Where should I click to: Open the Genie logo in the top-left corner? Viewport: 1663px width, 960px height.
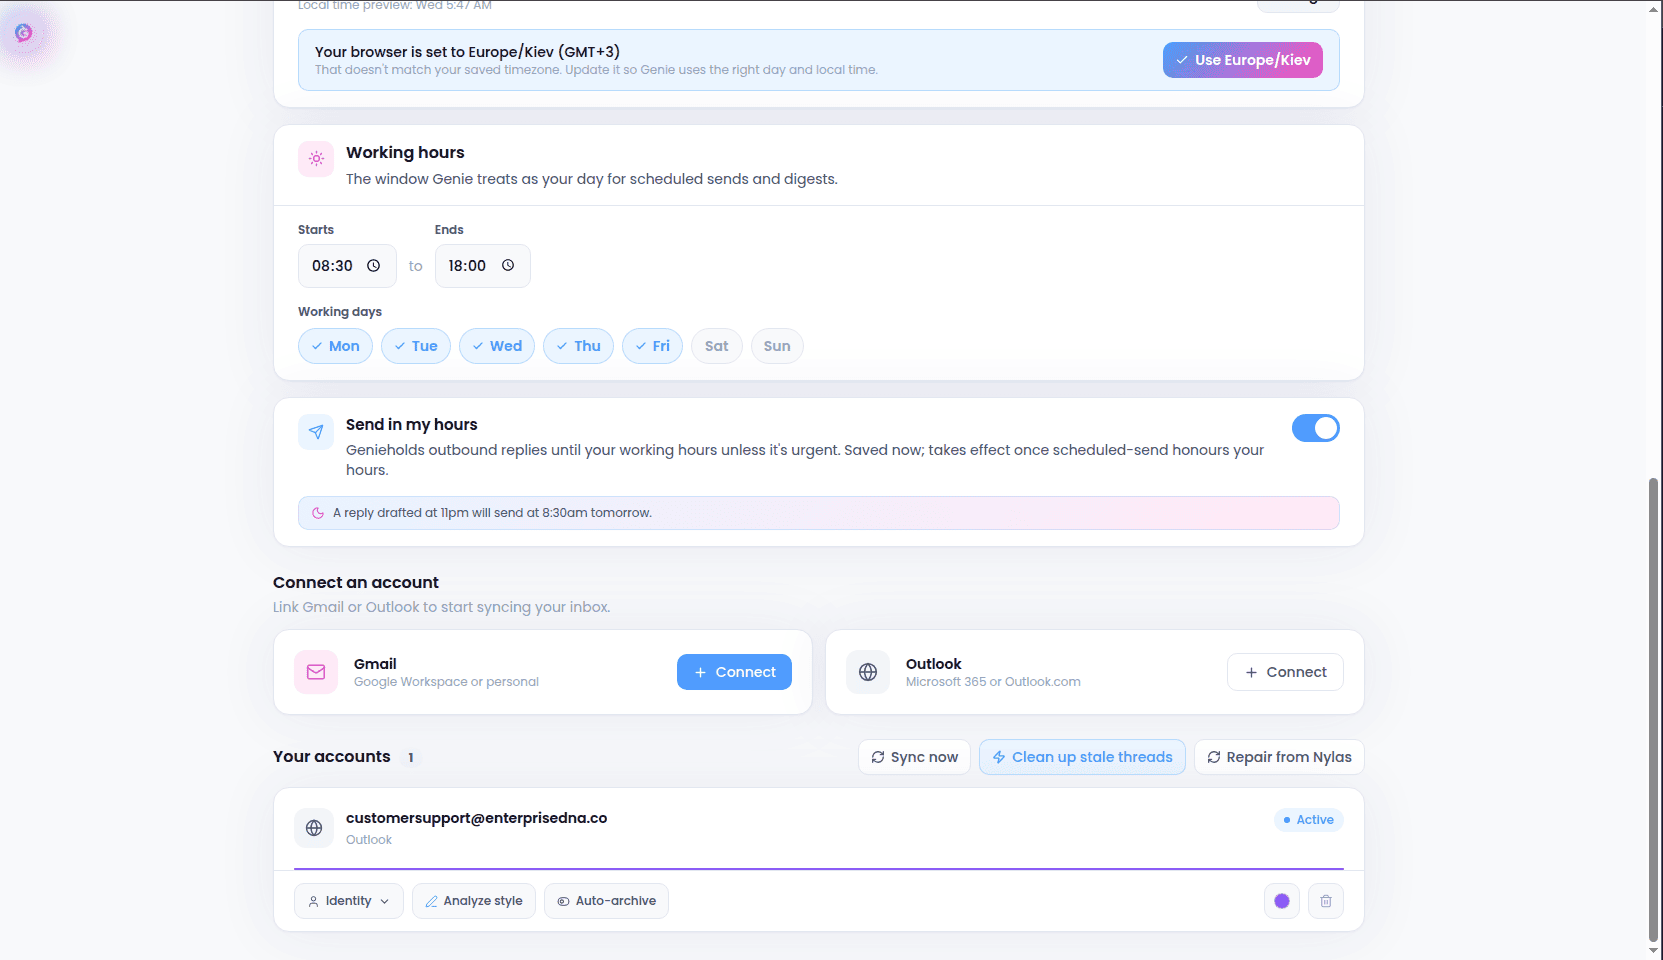[x=24, y=33]
